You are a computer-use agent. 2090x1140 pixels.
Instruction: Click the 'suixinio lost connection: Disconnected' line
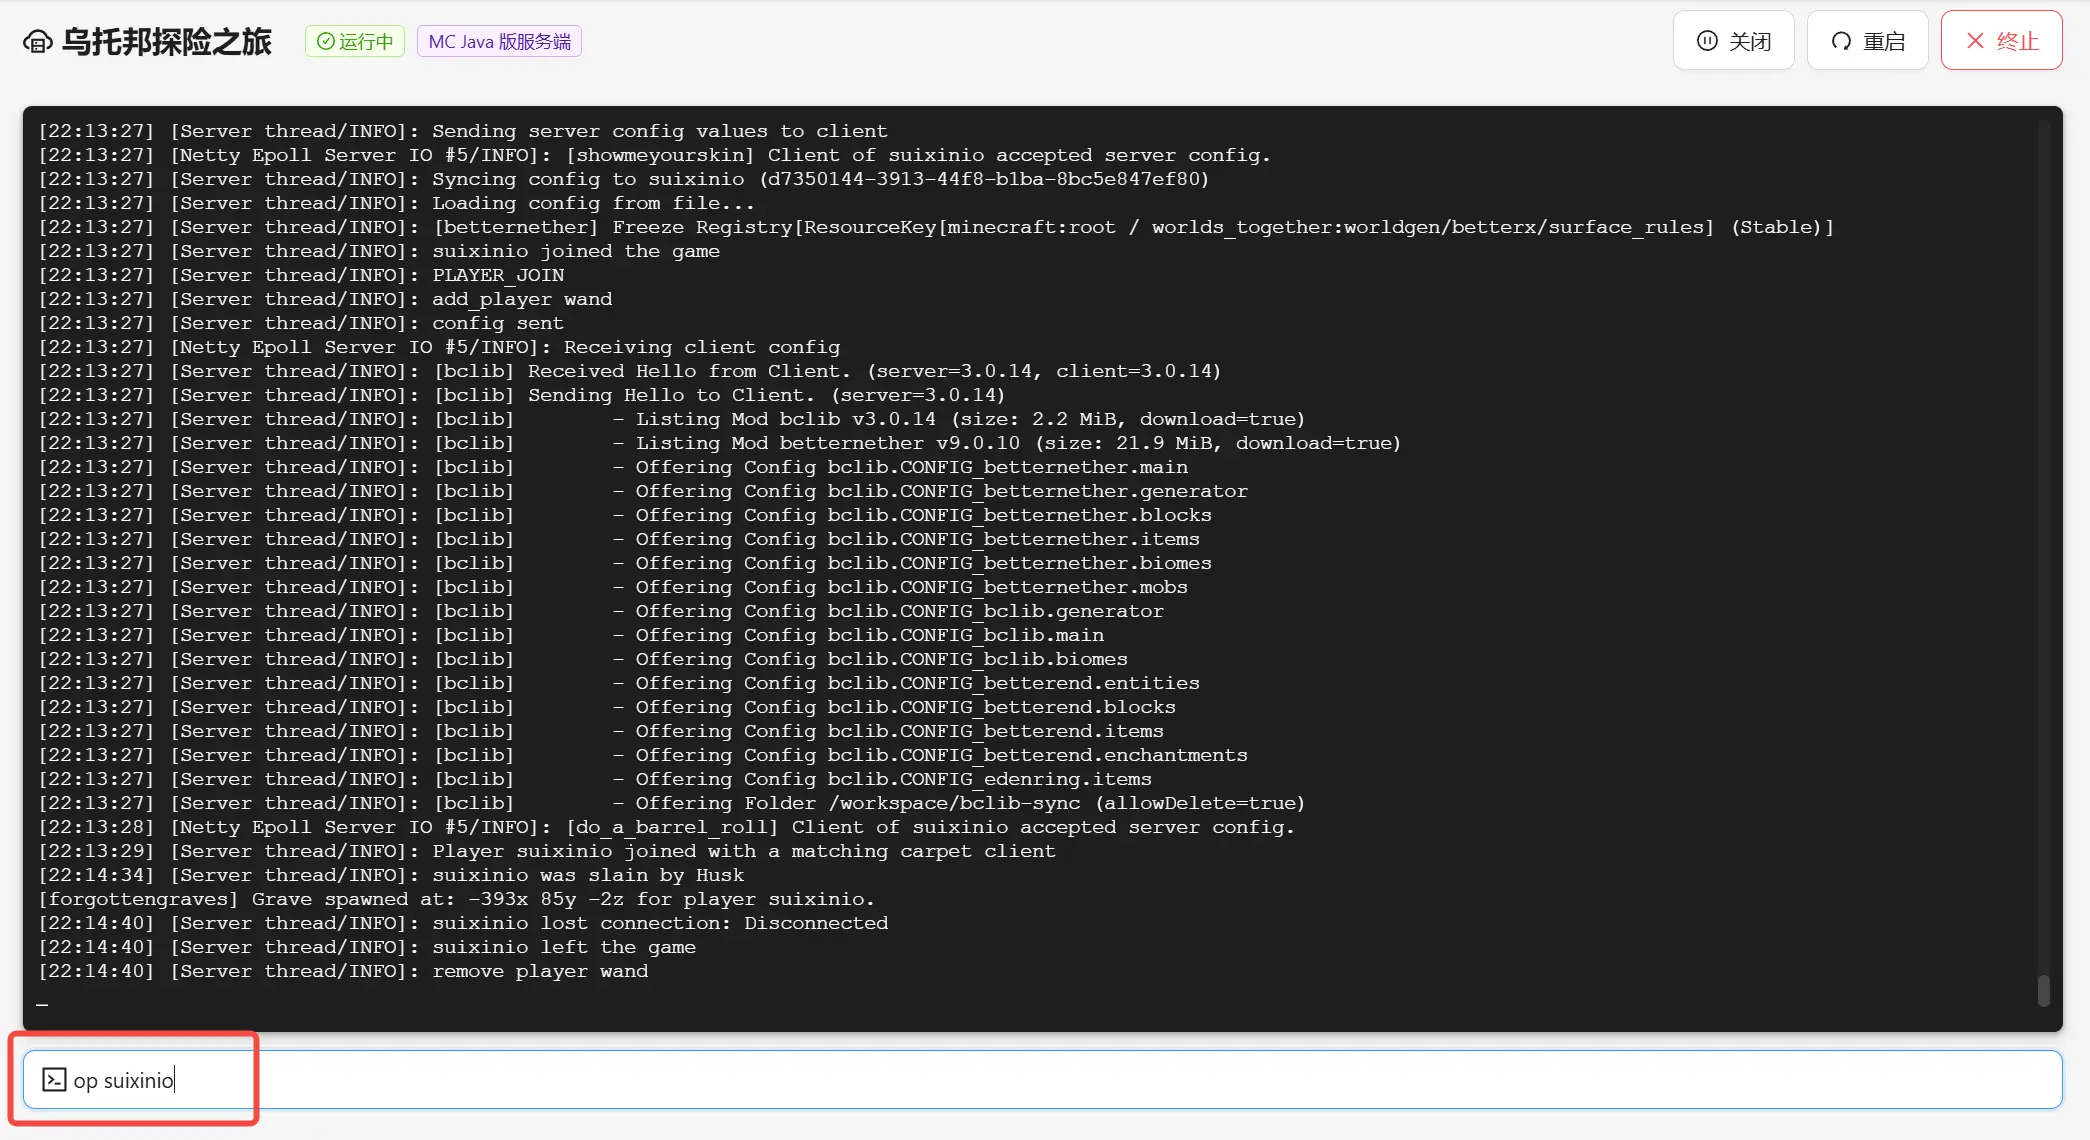463,923
